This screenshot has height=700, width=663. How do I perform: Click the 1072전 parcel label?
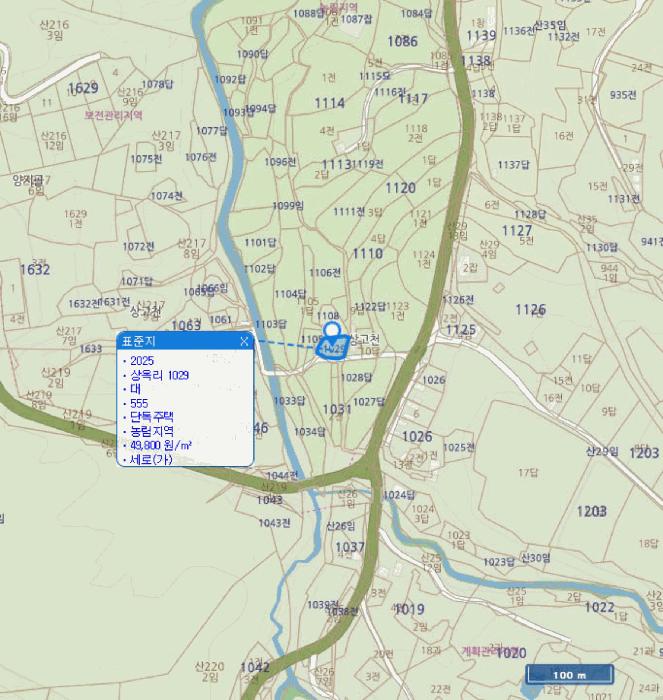click(x=138, y=246)
